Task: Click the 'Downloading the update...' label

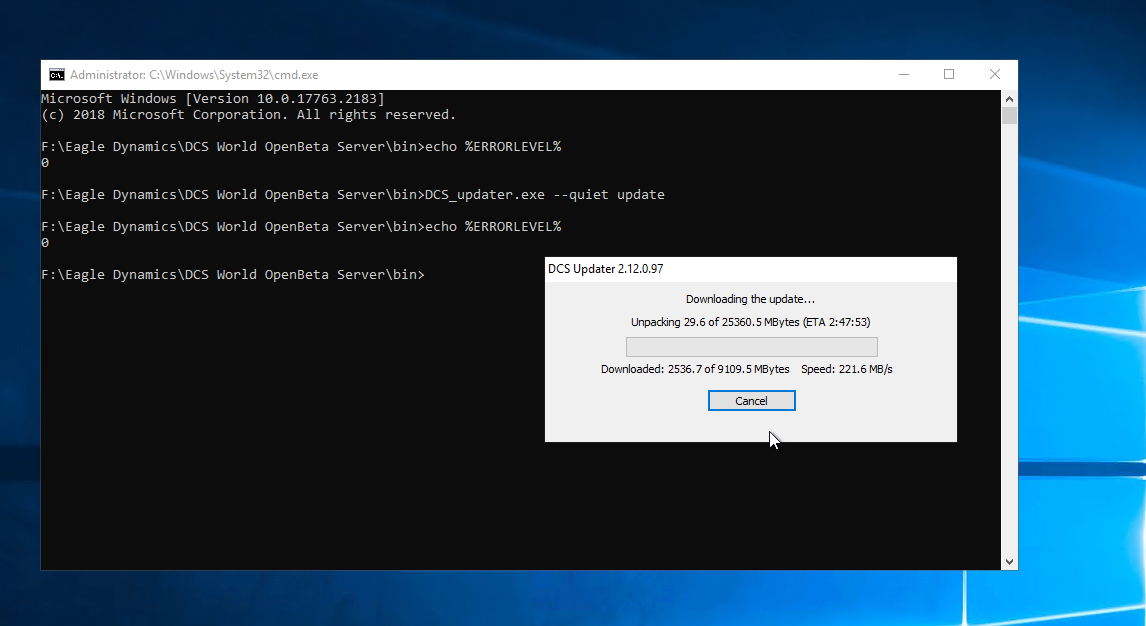Action: [750, 299]
